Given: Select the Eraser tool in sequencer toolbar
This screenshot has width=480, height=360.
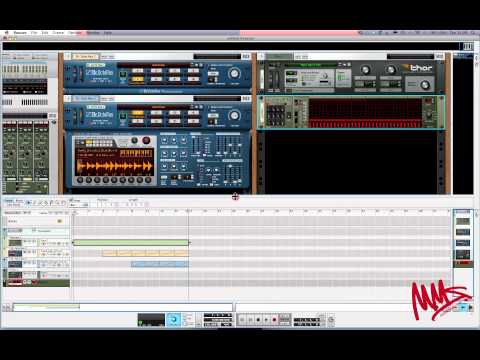Looking at the screenshot, I should [x=40, y=203].
